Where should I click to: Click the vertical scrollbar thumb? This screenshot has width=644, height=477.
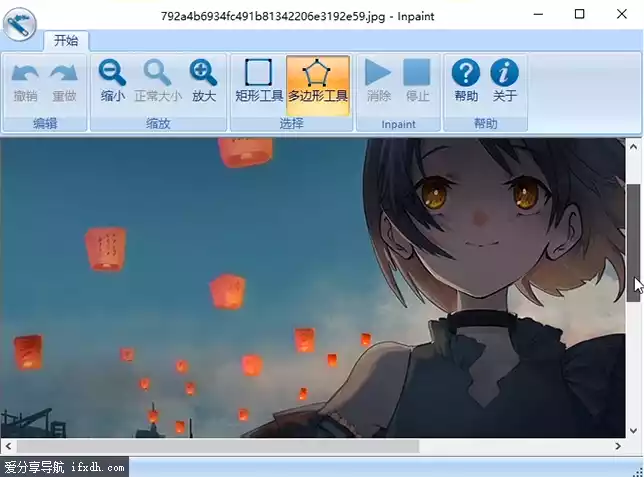tap(633, 240)
